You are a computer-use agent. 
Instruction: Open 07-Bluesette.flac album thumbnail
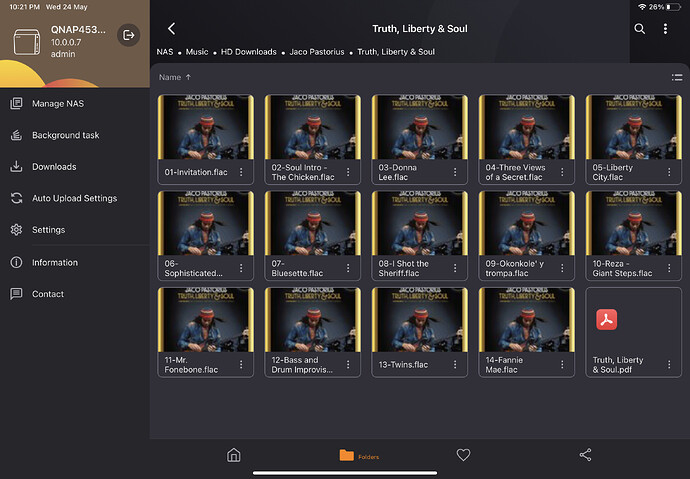point(313,223)
